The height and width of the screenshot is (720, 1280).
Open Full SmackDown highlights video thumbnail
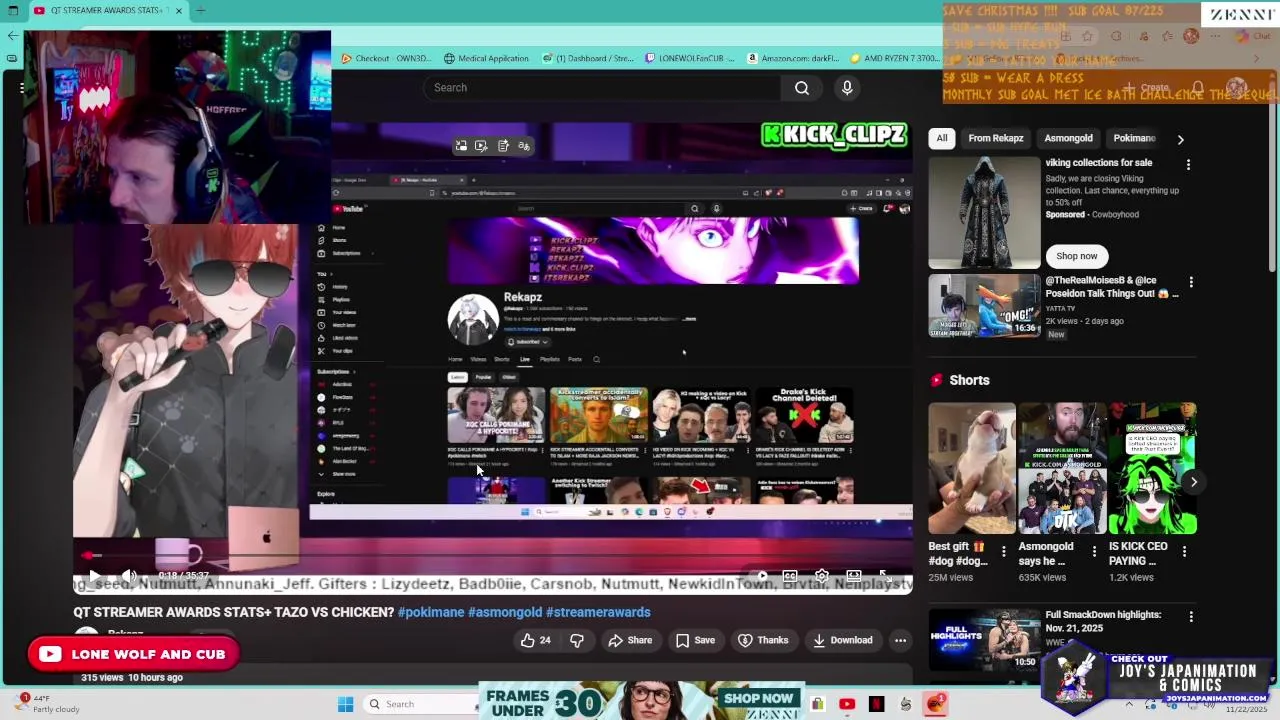pos(984,640)
